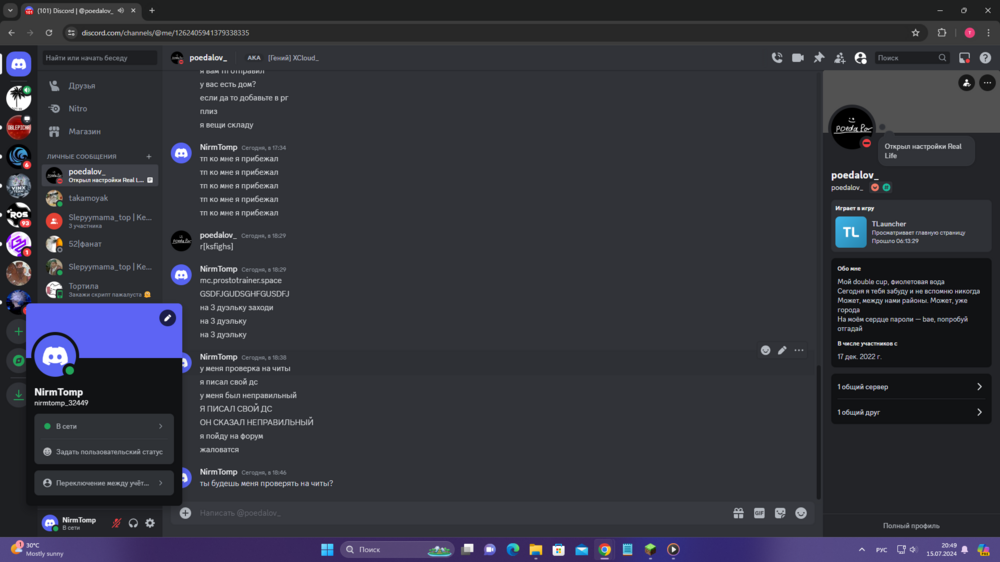Create DM plus next to Личные сообщения
1000x562 pixels.
149,156
